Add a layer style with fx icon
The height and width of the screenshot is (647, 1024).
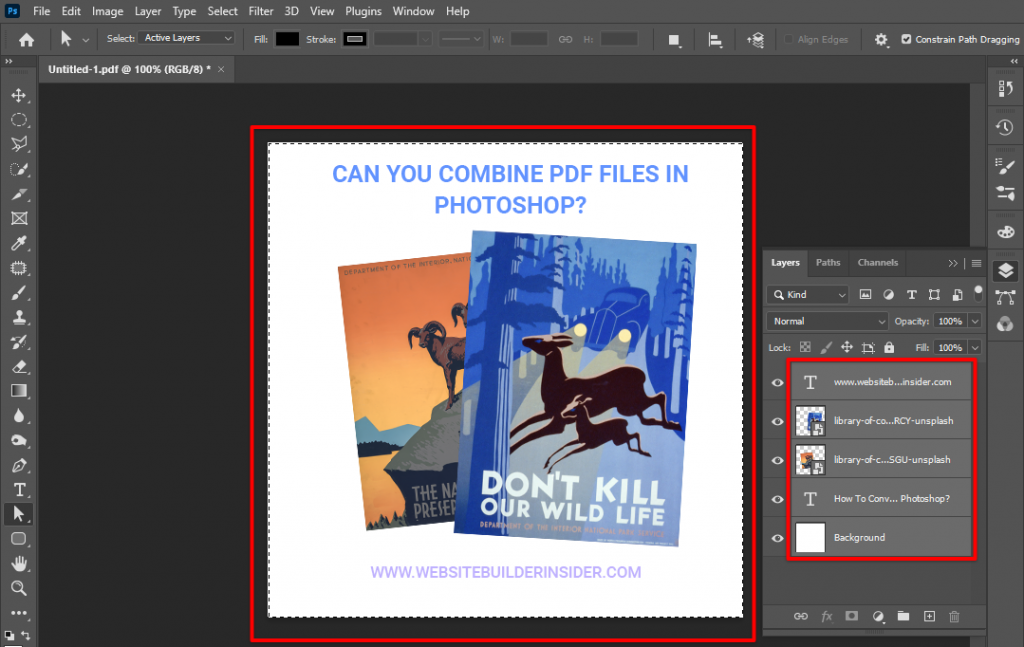827,616
